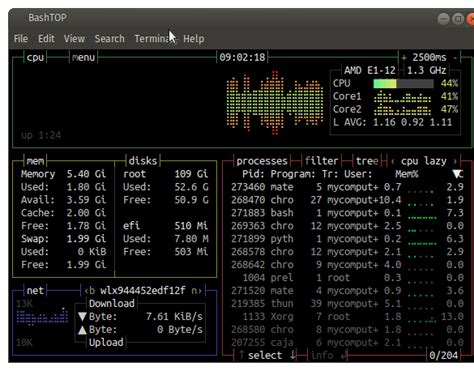The image size is (474, 371).
Task: Minimize the BashTOP window
Action: click(x=443, y=19)
